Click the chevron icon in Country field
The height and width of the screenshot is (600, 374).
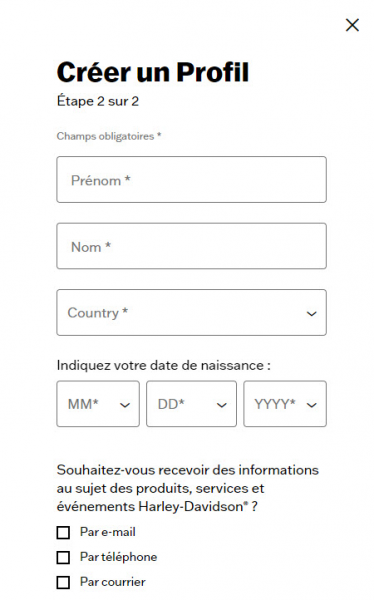click(x=312, y=314)
